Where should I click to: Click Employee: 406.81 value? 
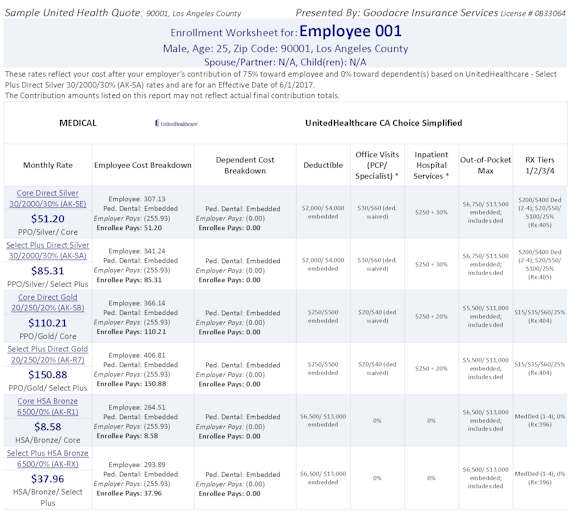coord(137,355)
